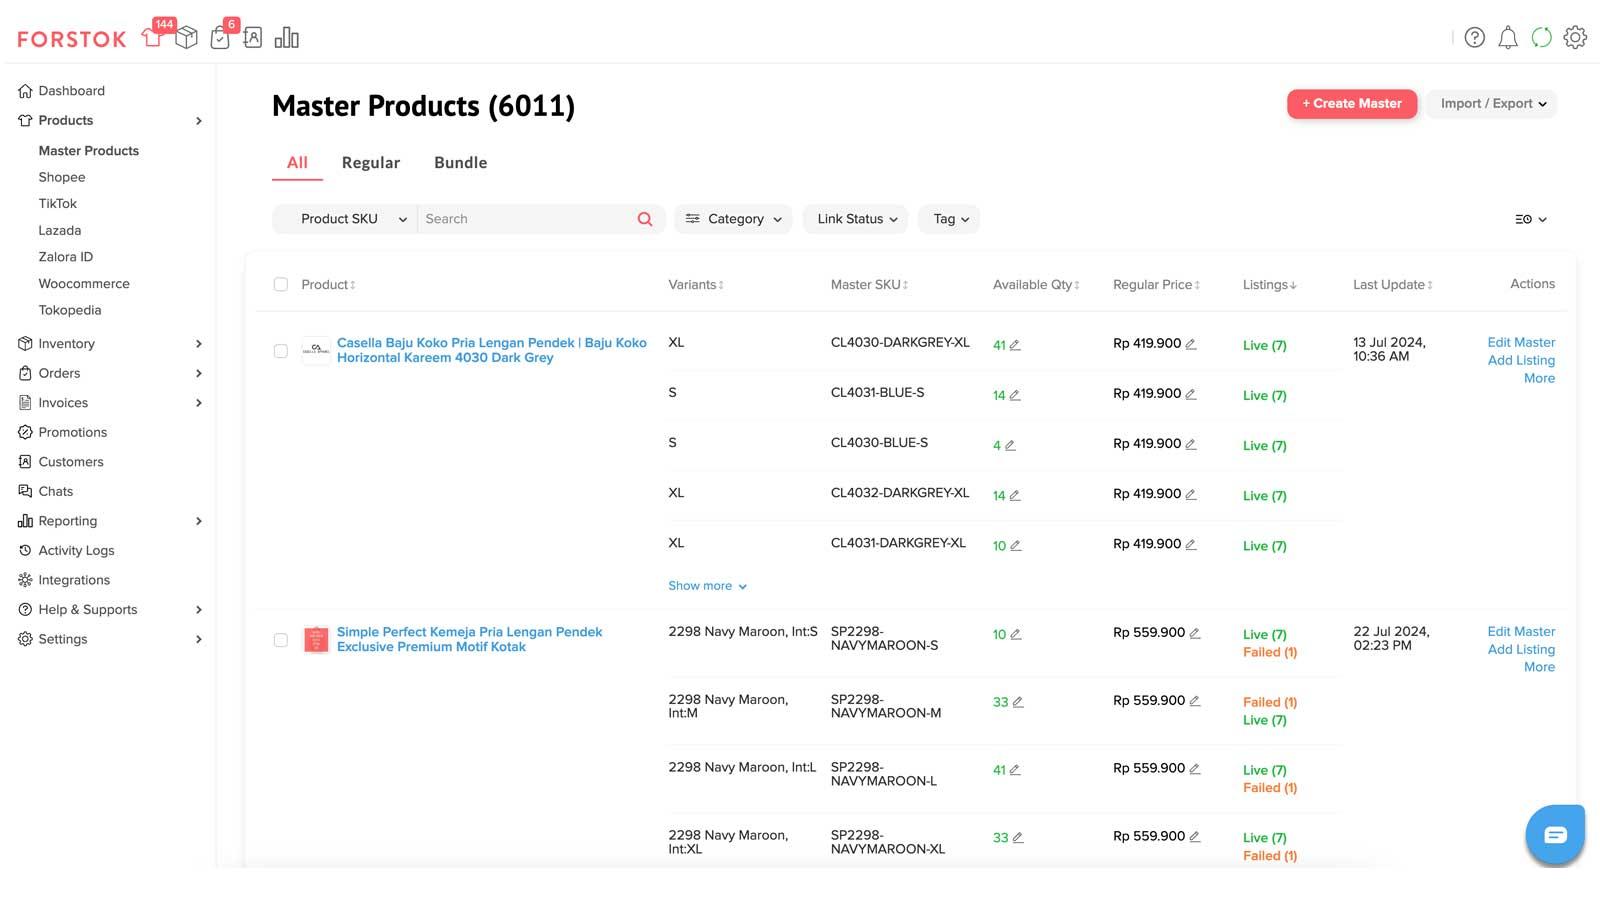Open notifications bell icon

click(x=1508, y=37)
